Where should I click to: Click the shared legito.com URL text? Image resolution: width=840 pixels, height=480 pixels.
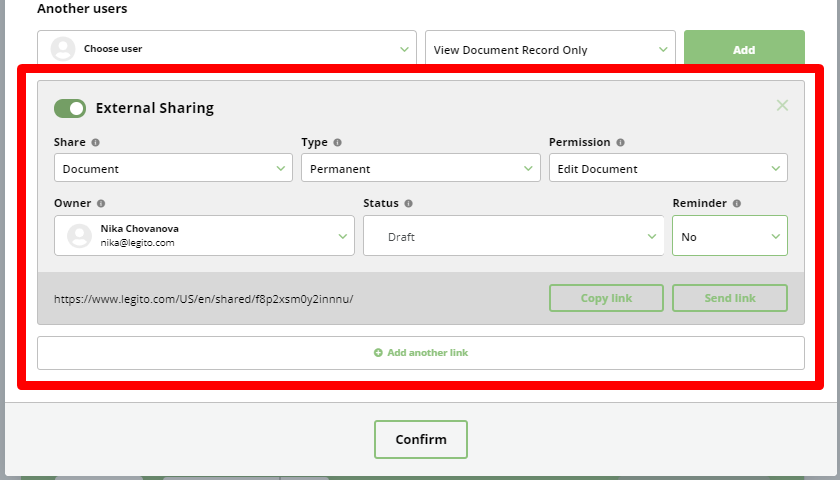(x=204, y=299)
